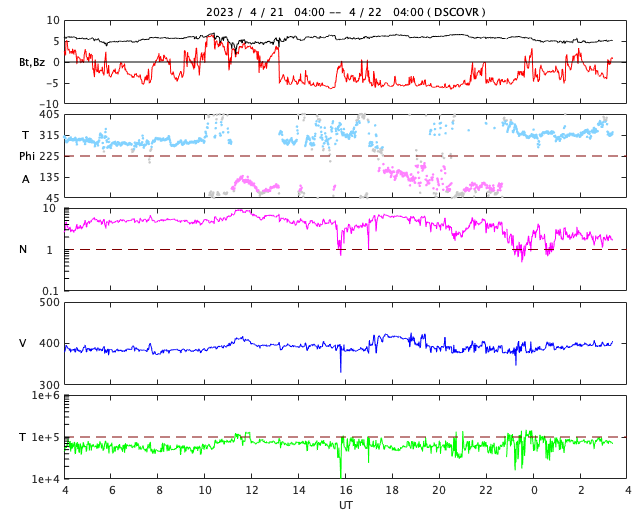Click the '14' hour label on x-axis
The width and height of the screenshot is (640, 512).
299,490
